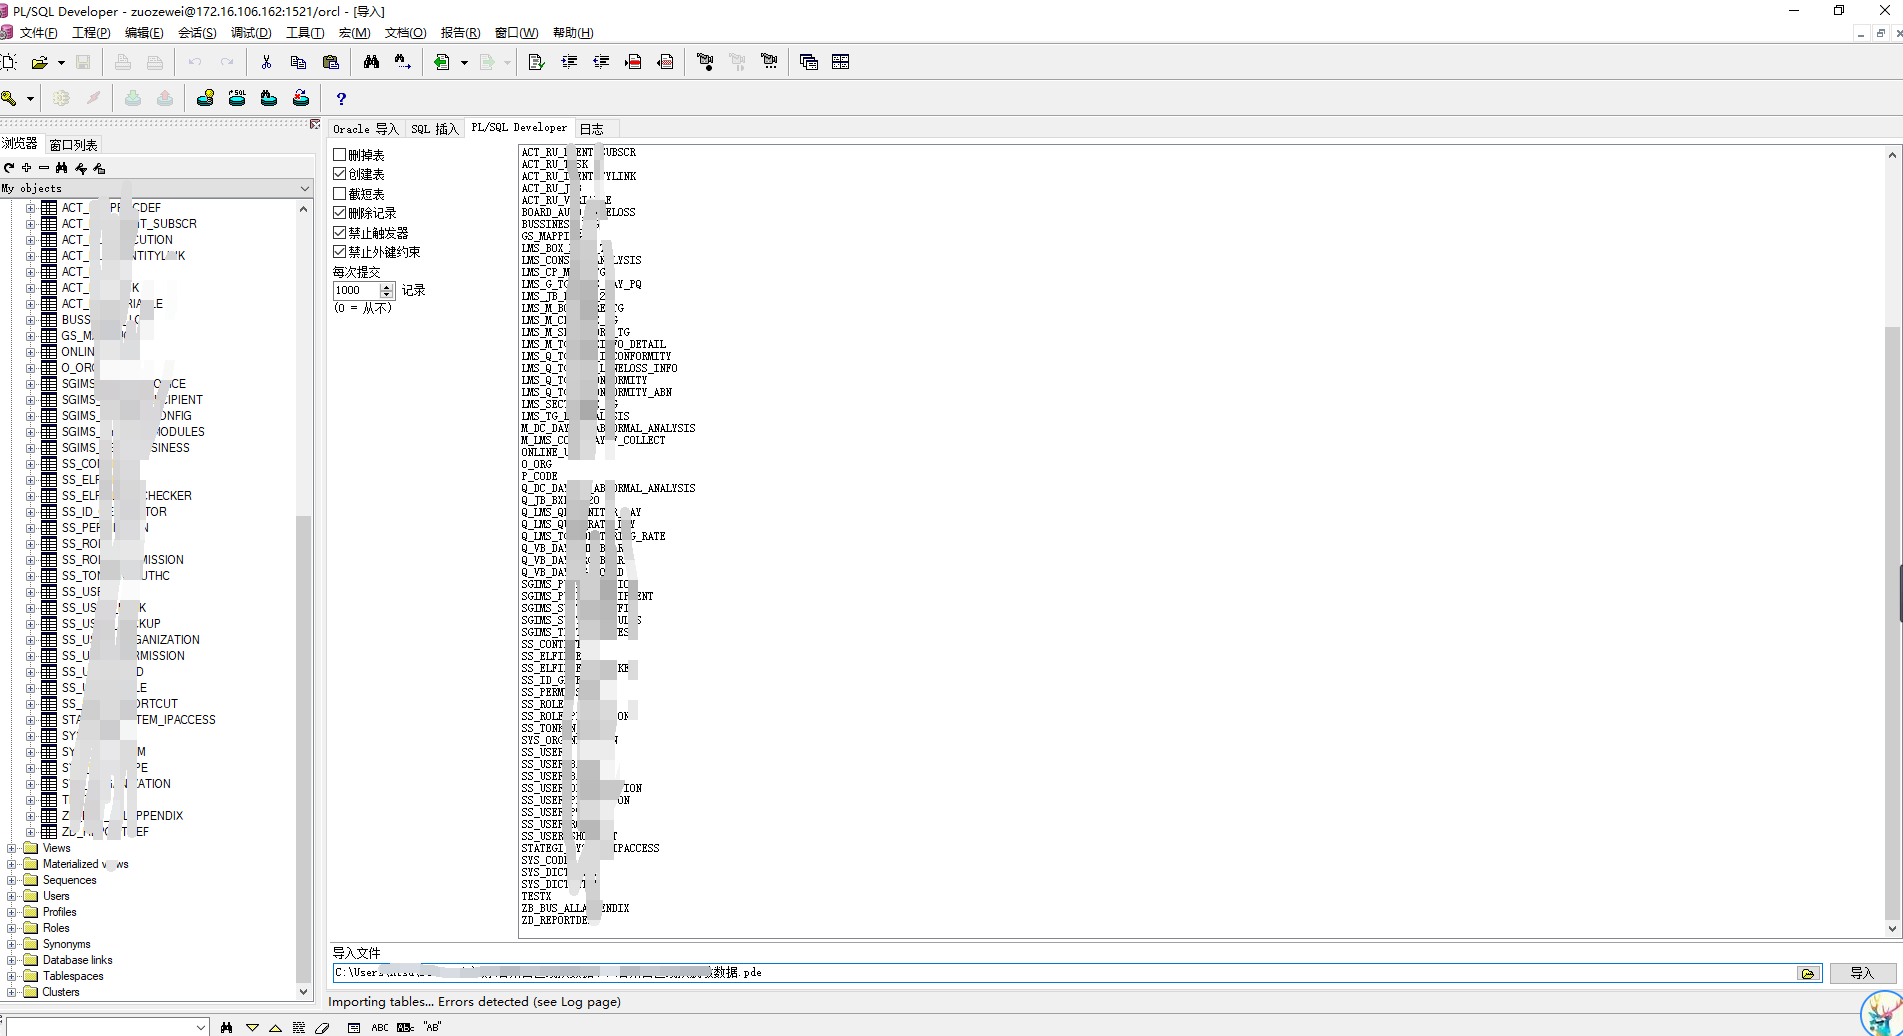Click the browser minus remove icon

tap(44, 168)
